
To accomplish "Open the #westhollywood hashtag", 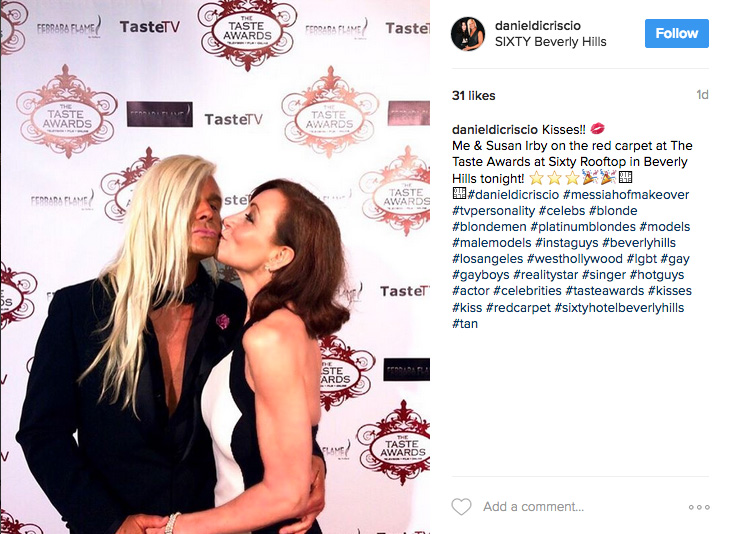I will (575, 259).
